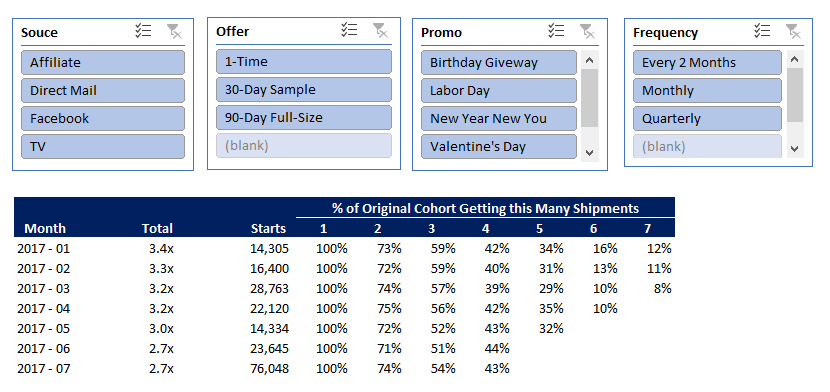Select the 2017 - 03 row Starts cell
Viewport: 830px width, 392px height.
[x=270, y=289]
